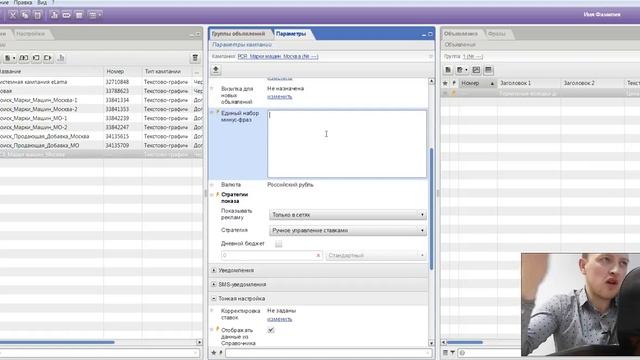Click the second icon in campaigns panel toolbar
The height and width of the screenshot is (360, 640).
pos(24,58)
